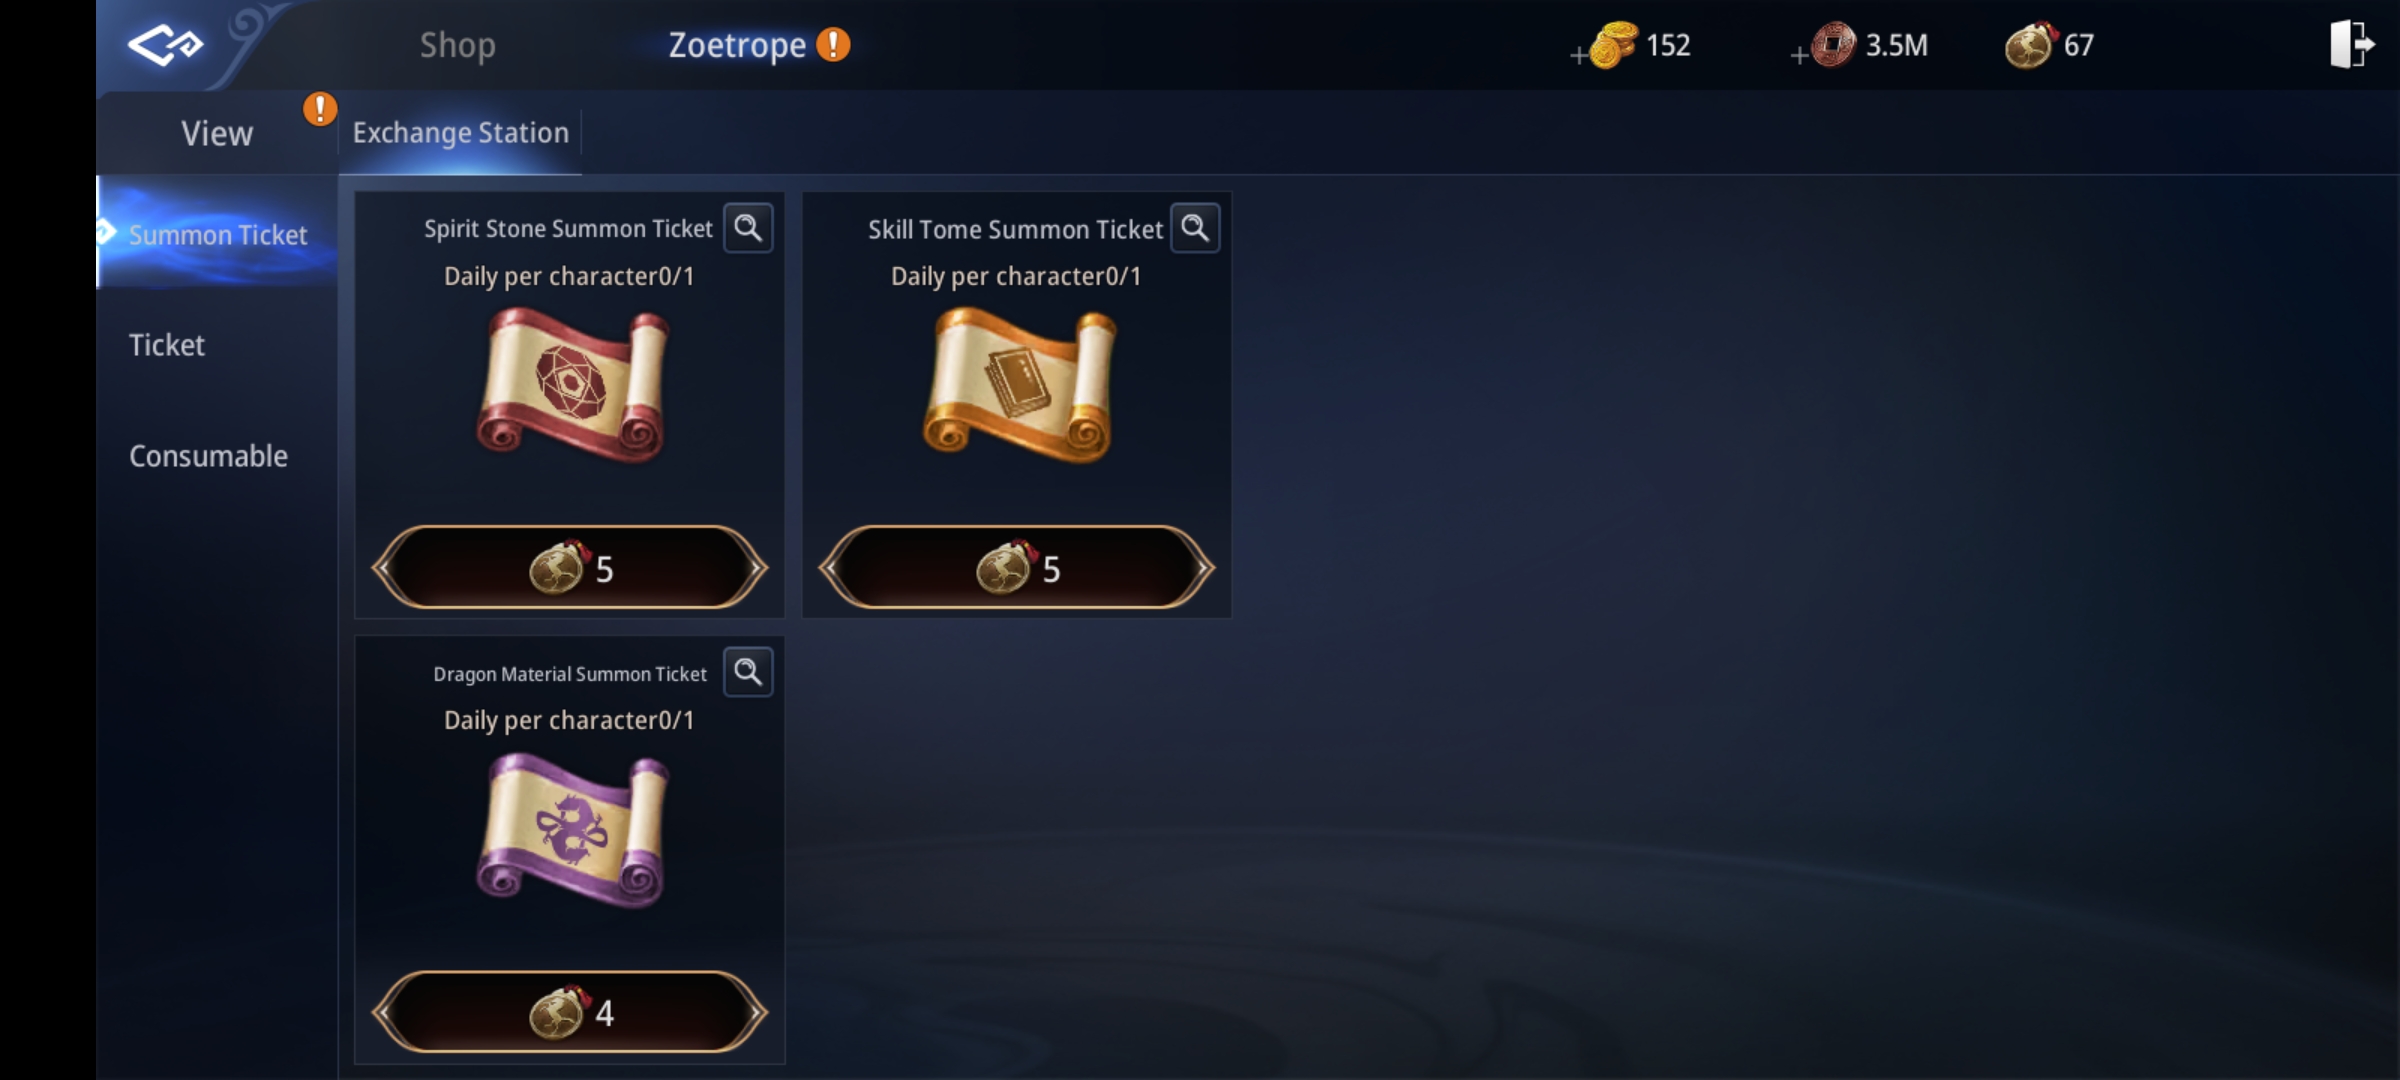Add gold coins with plus icon
2400x1080 pixels.
[1579, 57]
